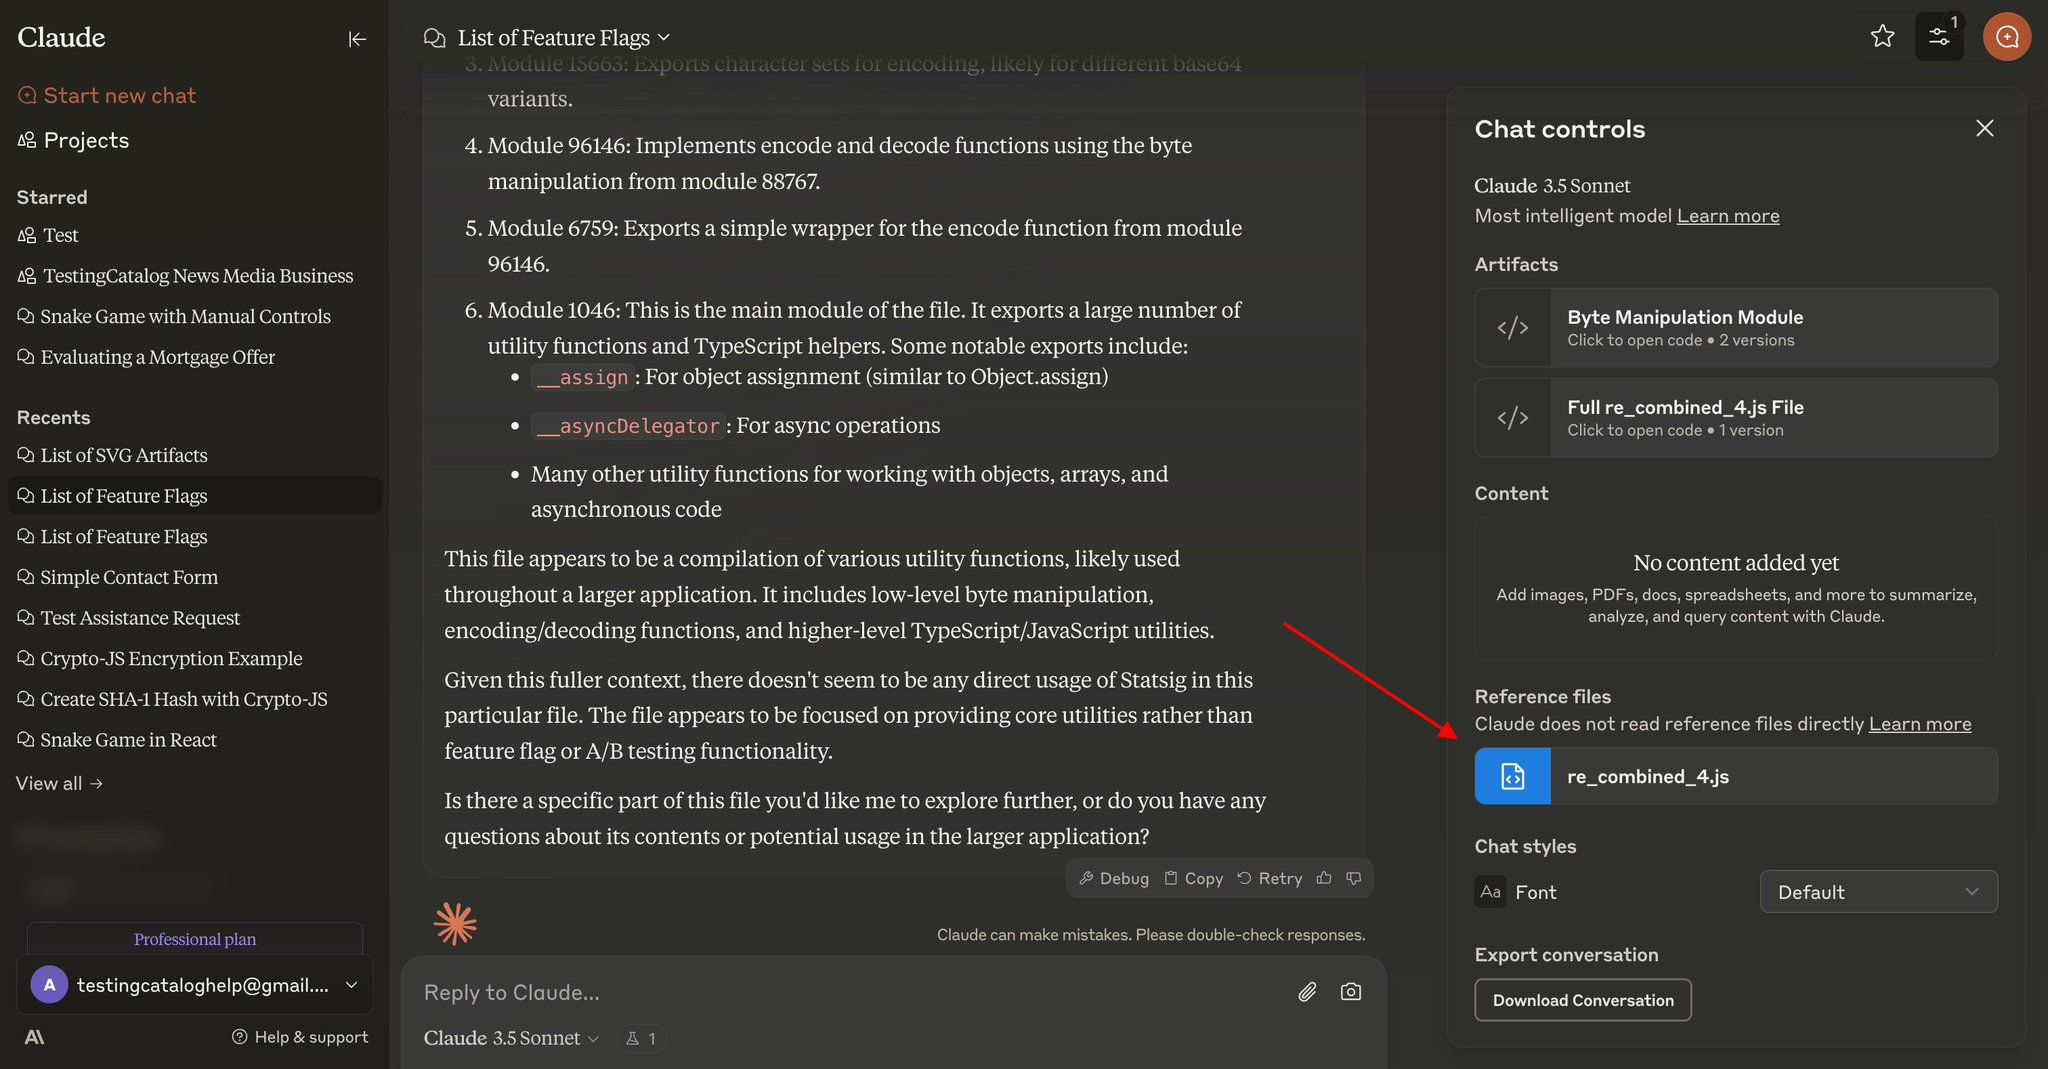
Task: Click into the Reply to Claude input field
Action: click(850, 992)
